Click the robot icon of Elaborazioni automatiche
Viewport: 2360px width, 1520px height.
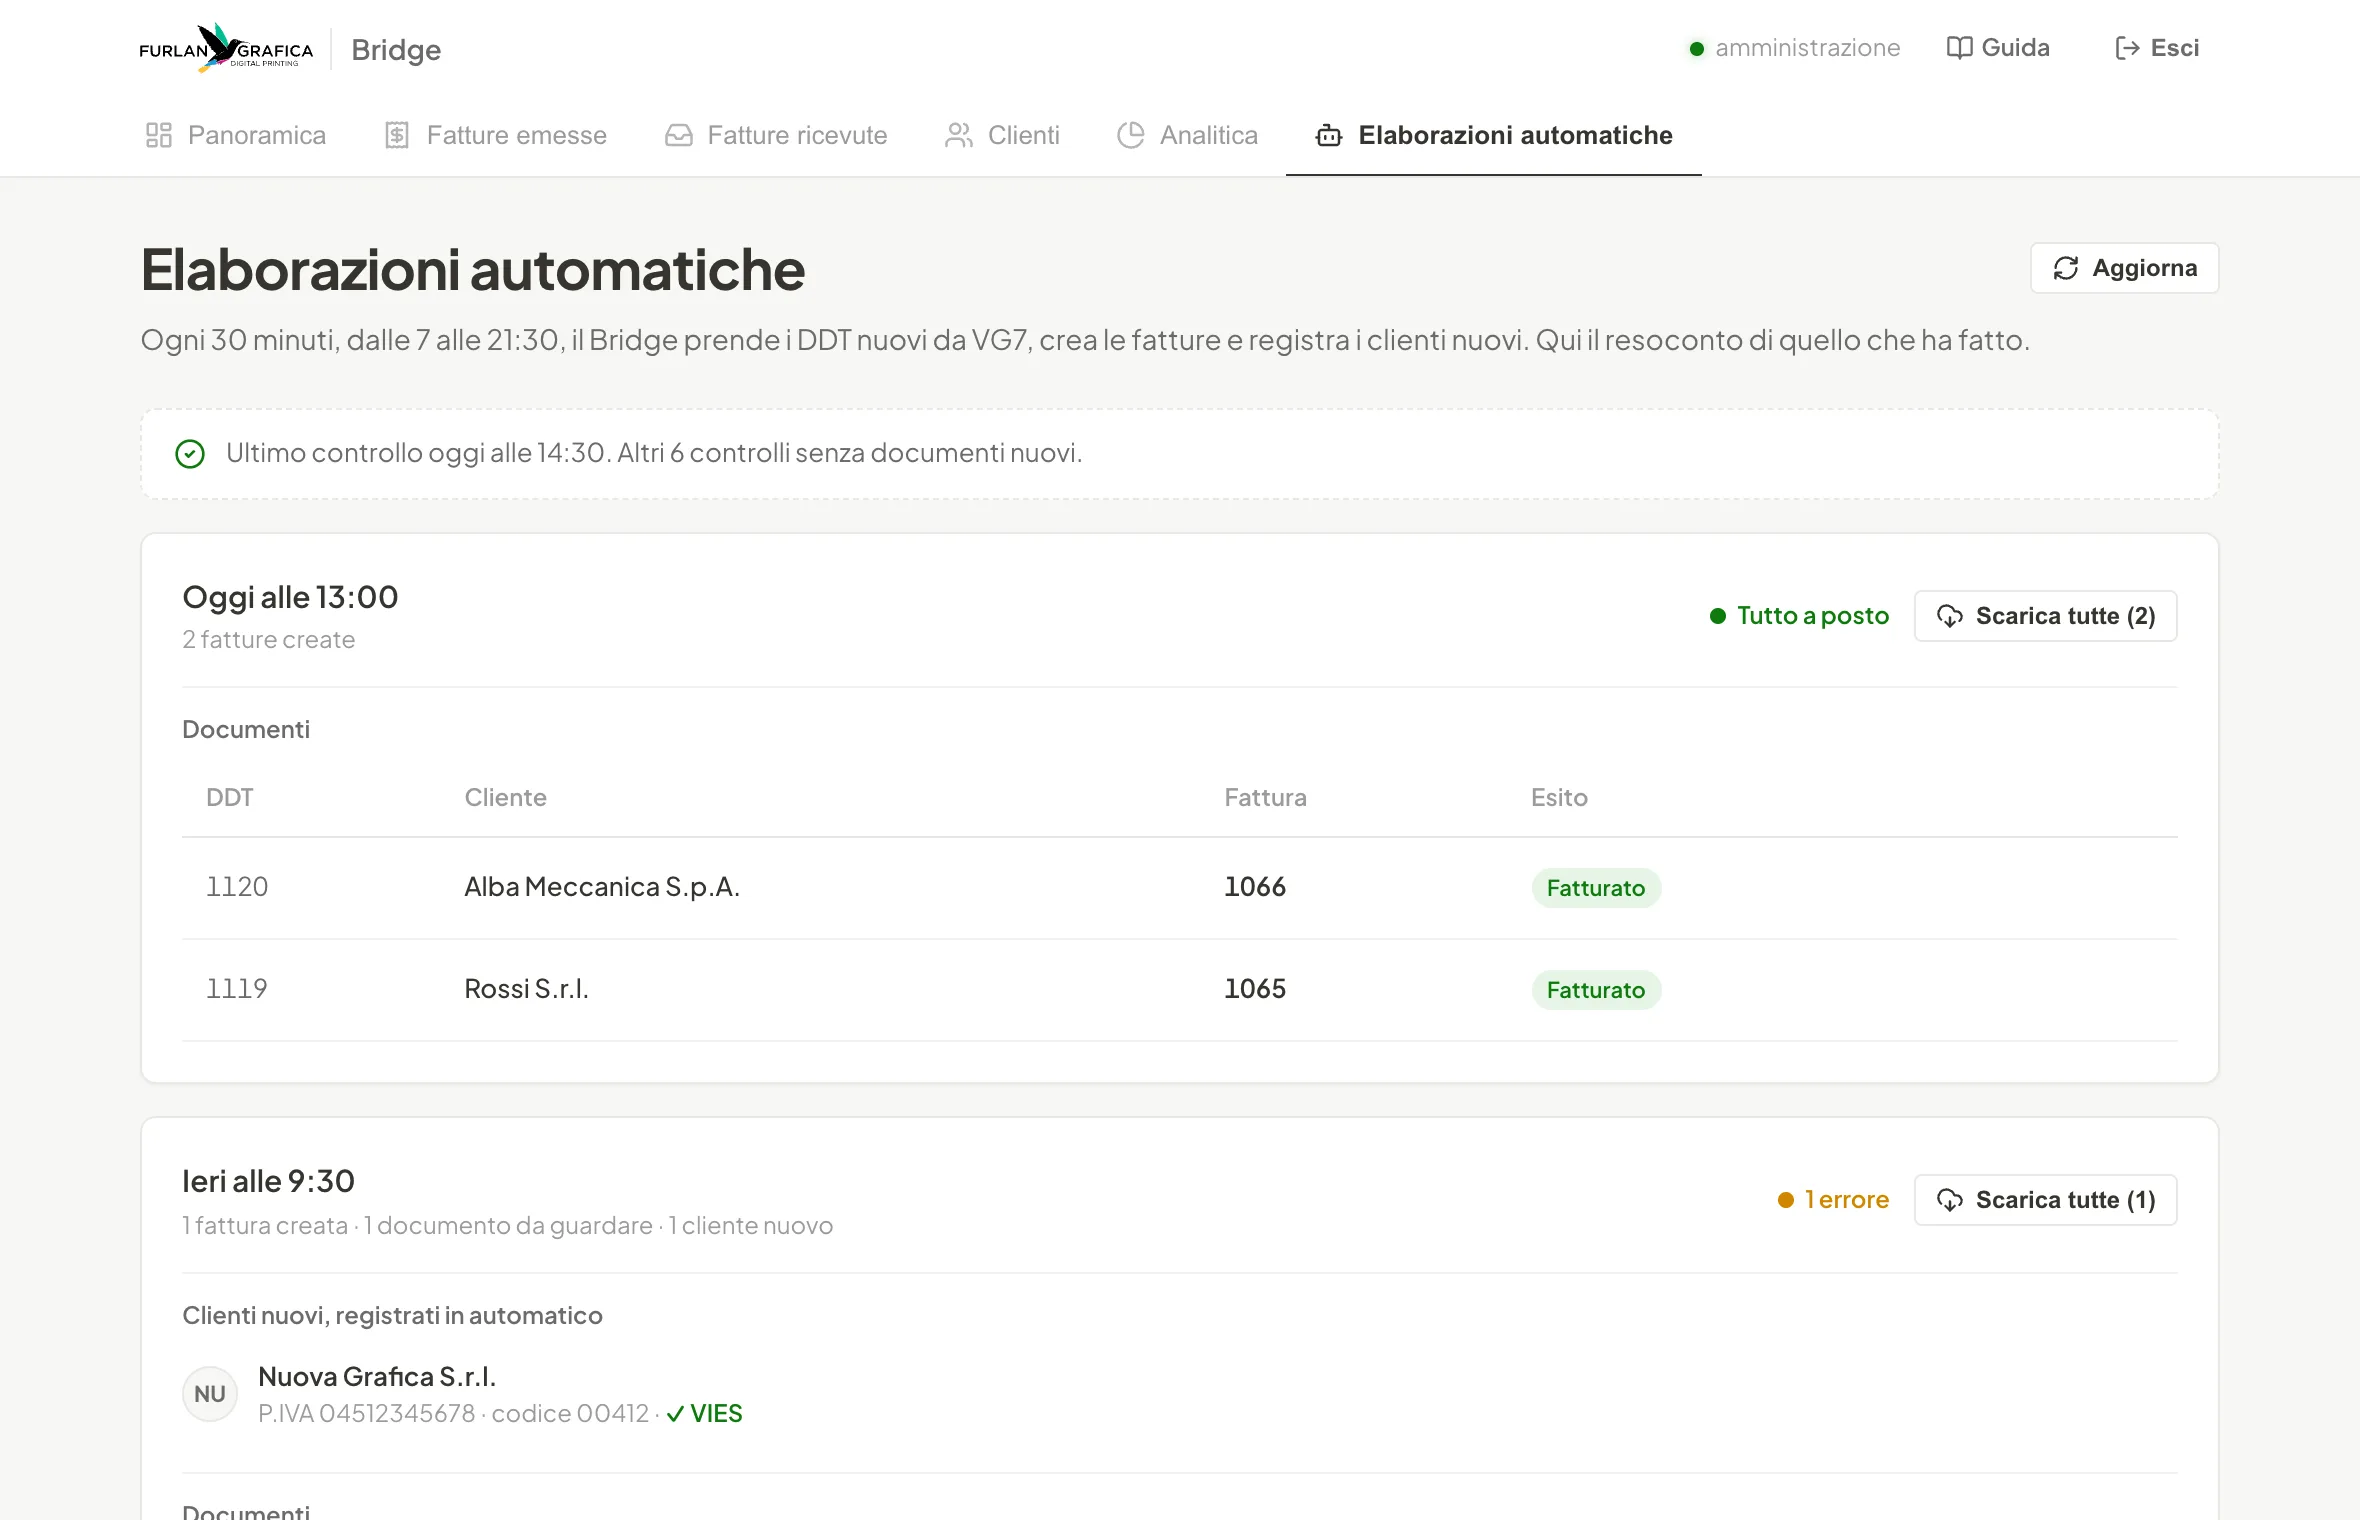point(1329,135)
